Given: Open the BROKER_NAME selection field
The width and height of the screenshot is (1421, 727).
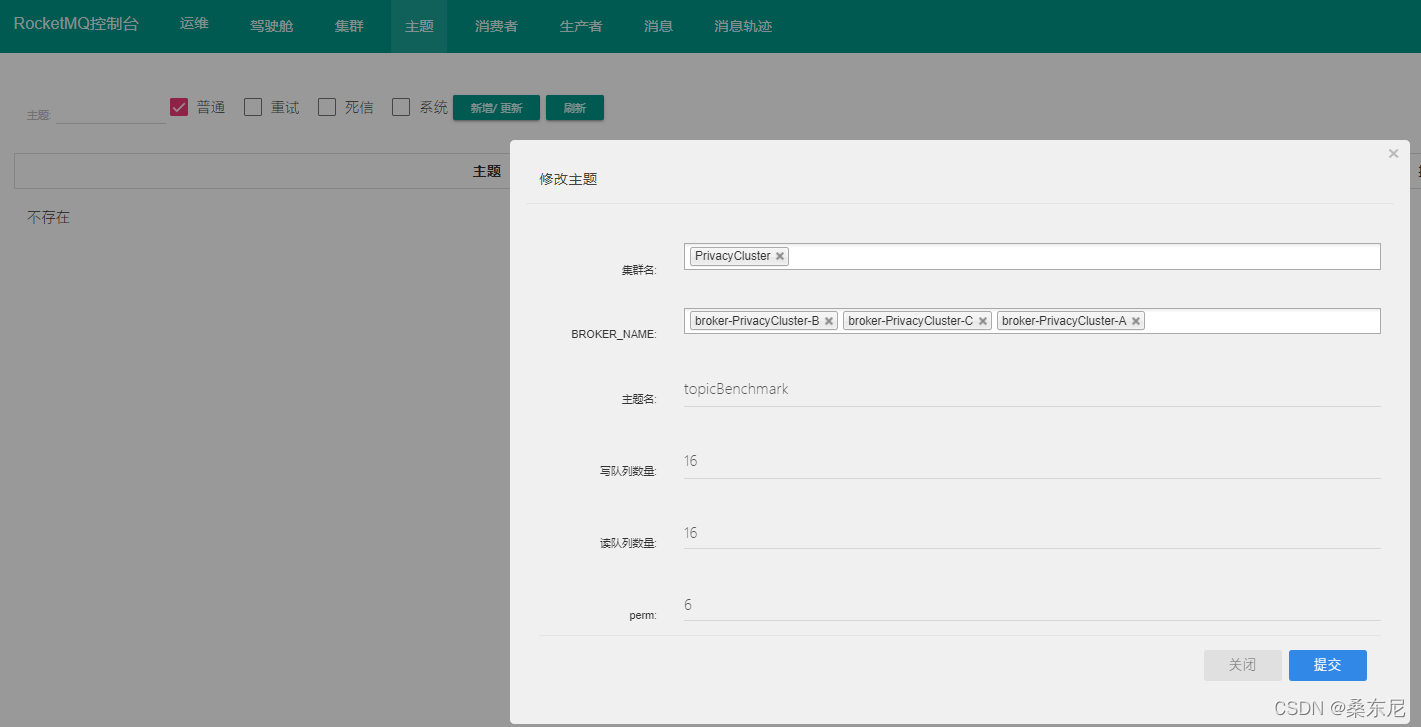Looking at the screenshot, I should 1032,321.
